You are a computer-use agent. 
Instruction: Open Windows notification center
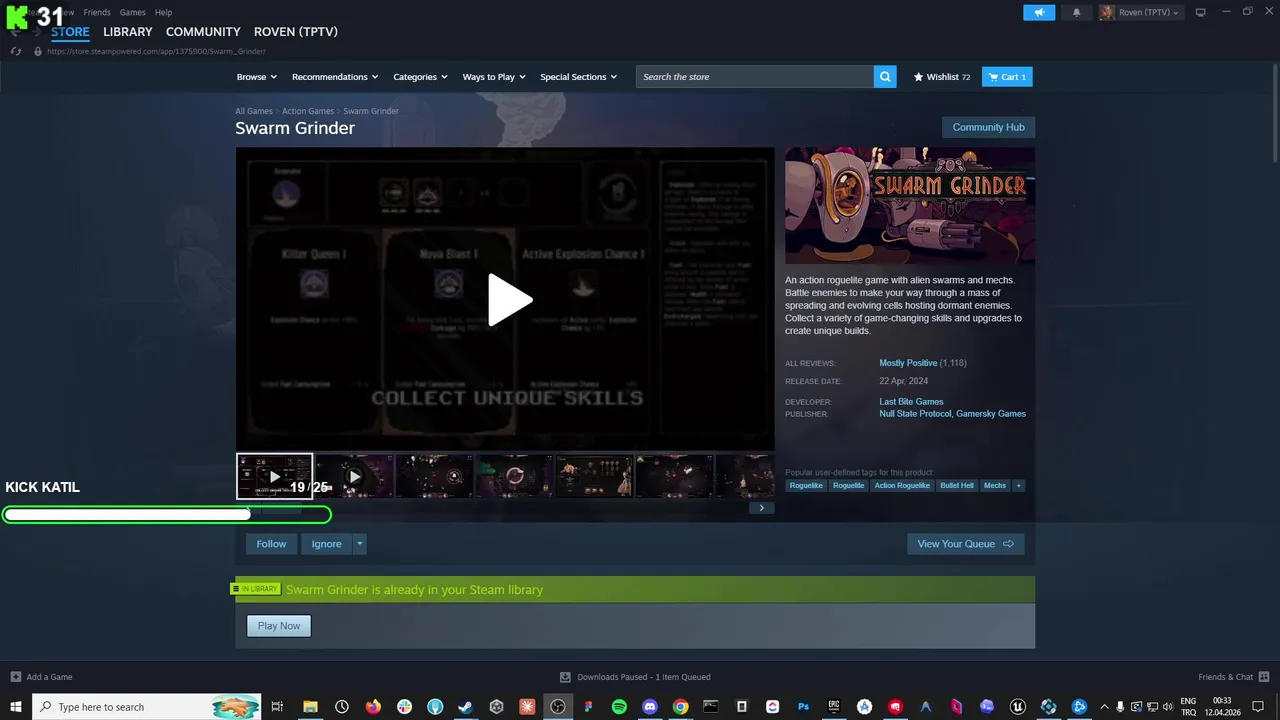(x=1258, y=707)
